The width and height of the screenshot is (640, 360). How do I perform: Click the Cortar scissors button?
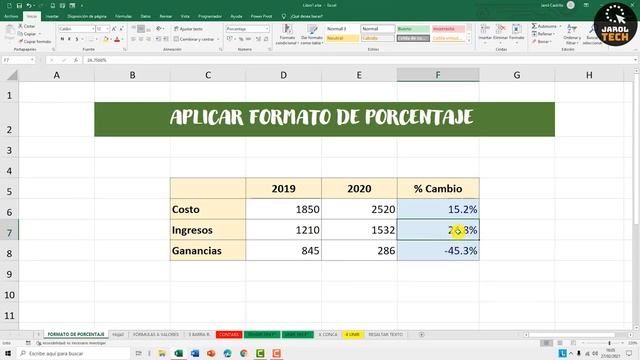click(27, 26)
